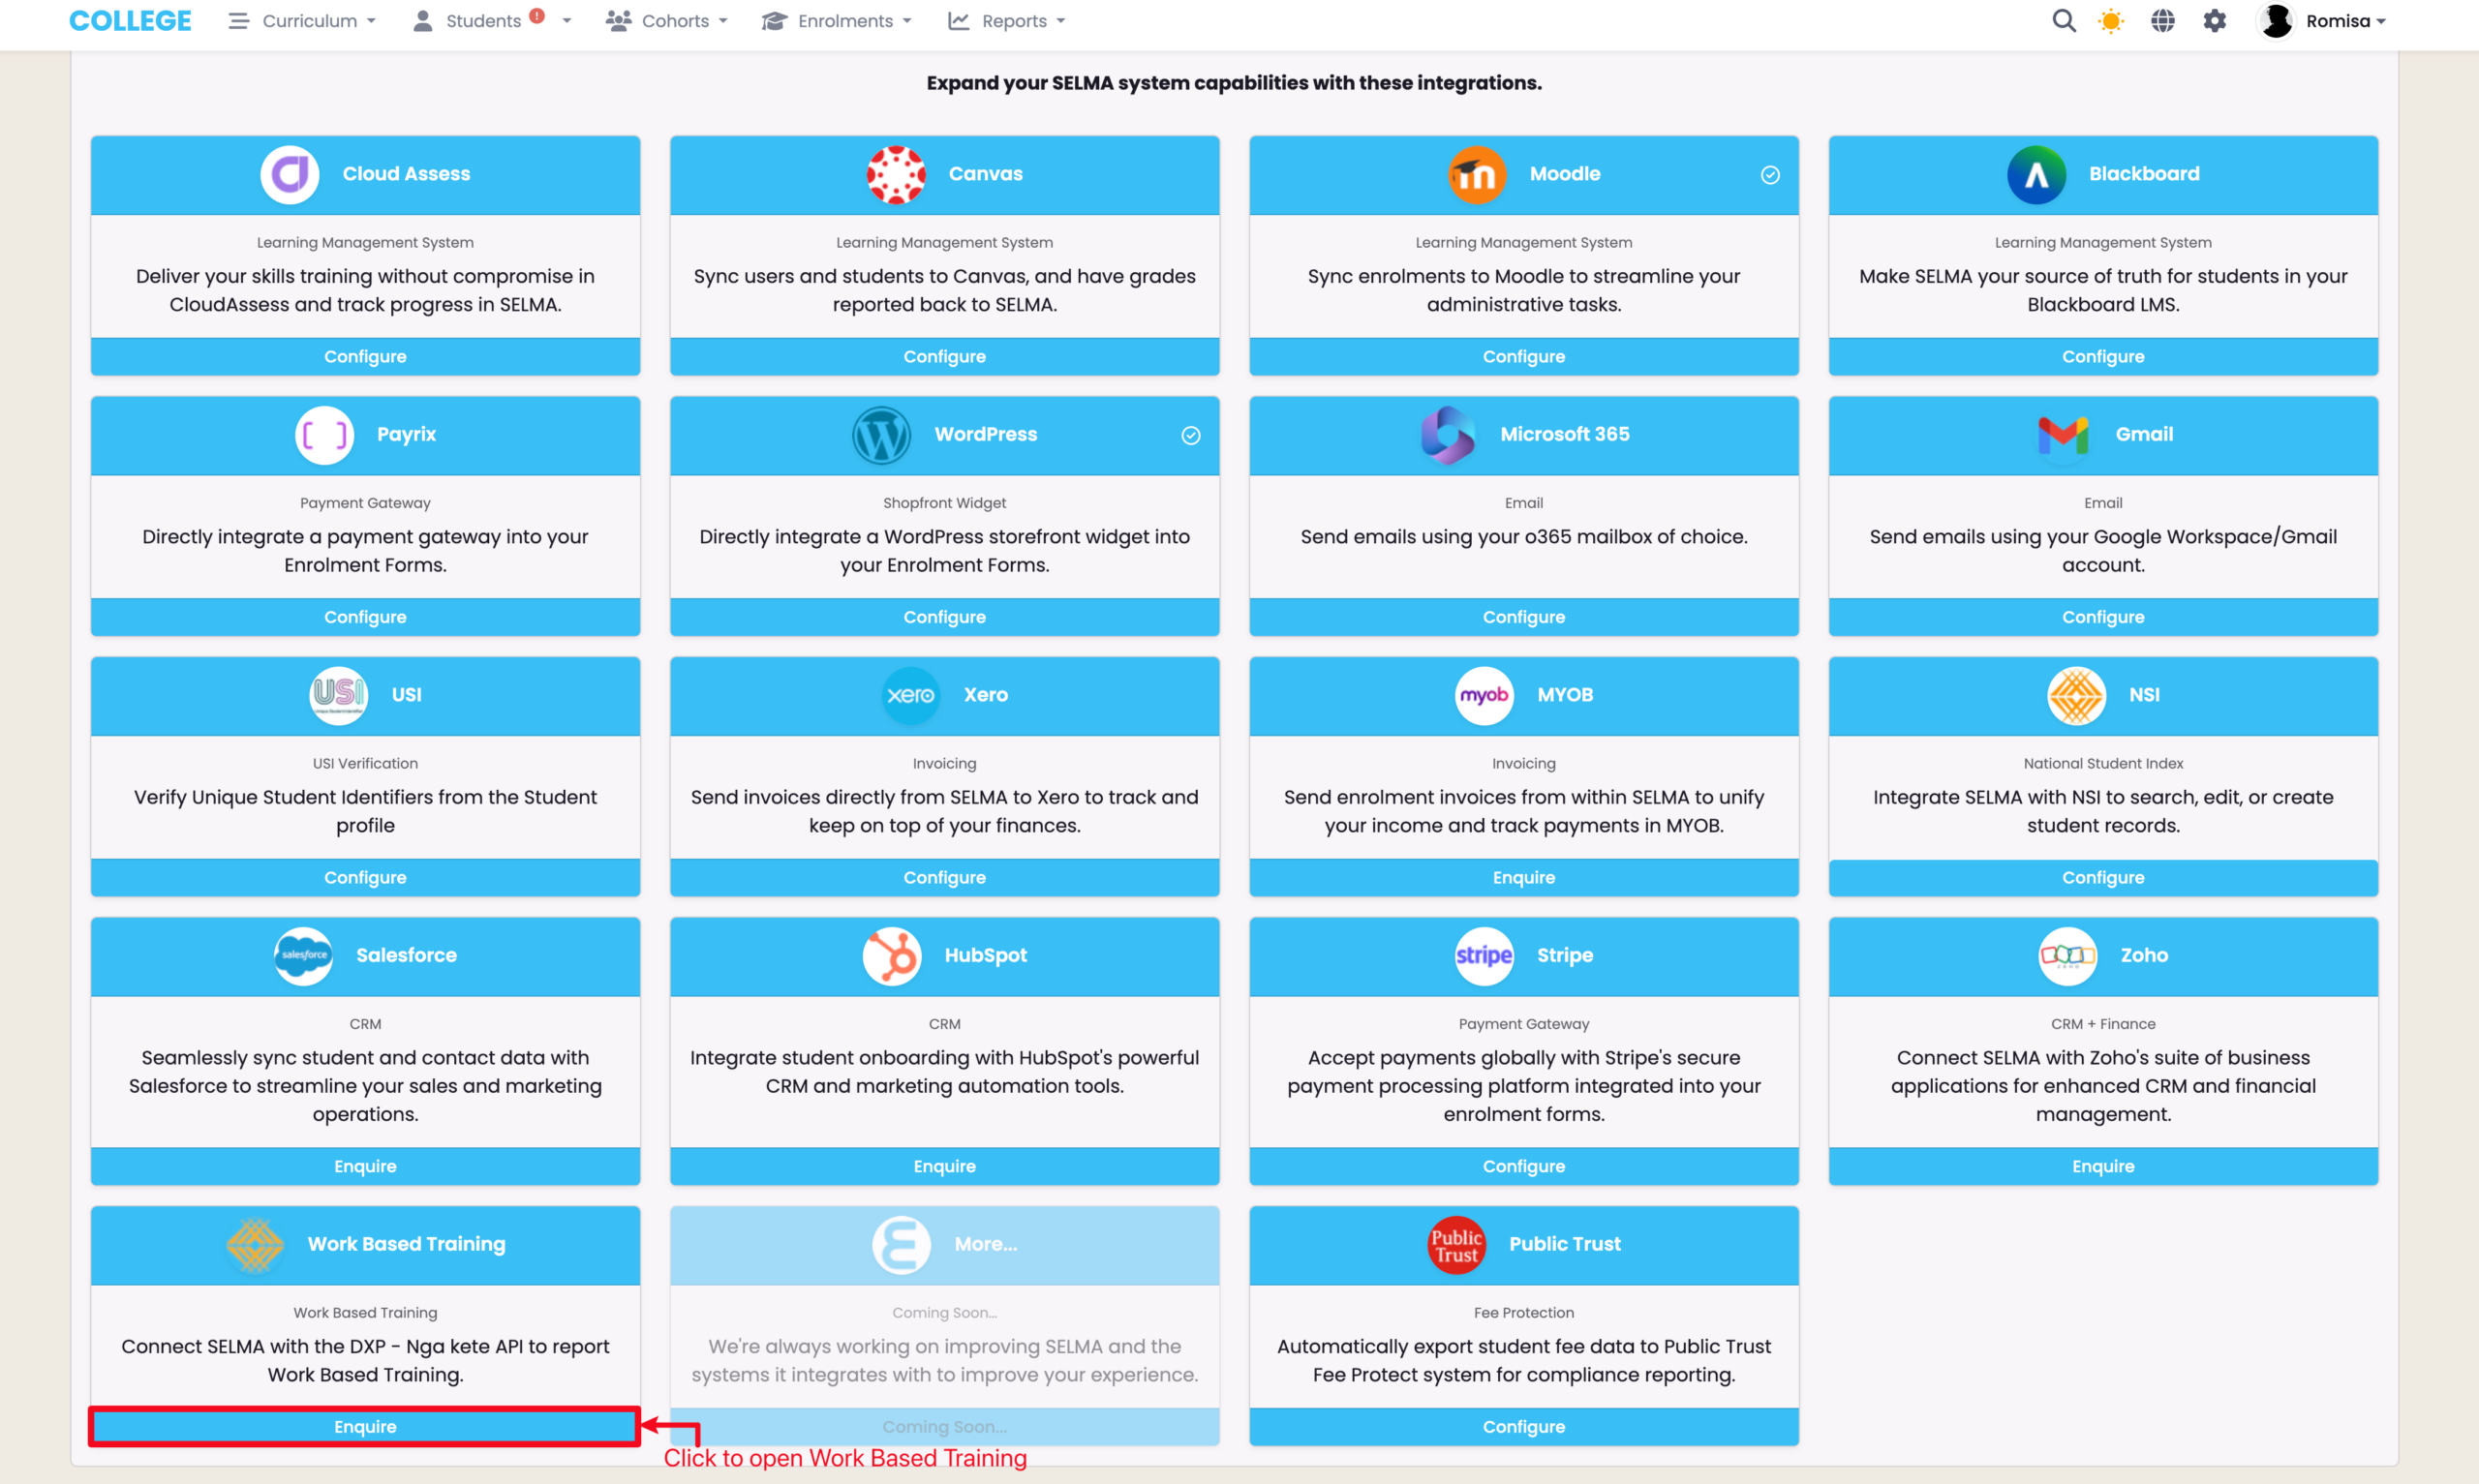Click the COLLEGE logo link
2479x1484 pixels.
[130, 21]
